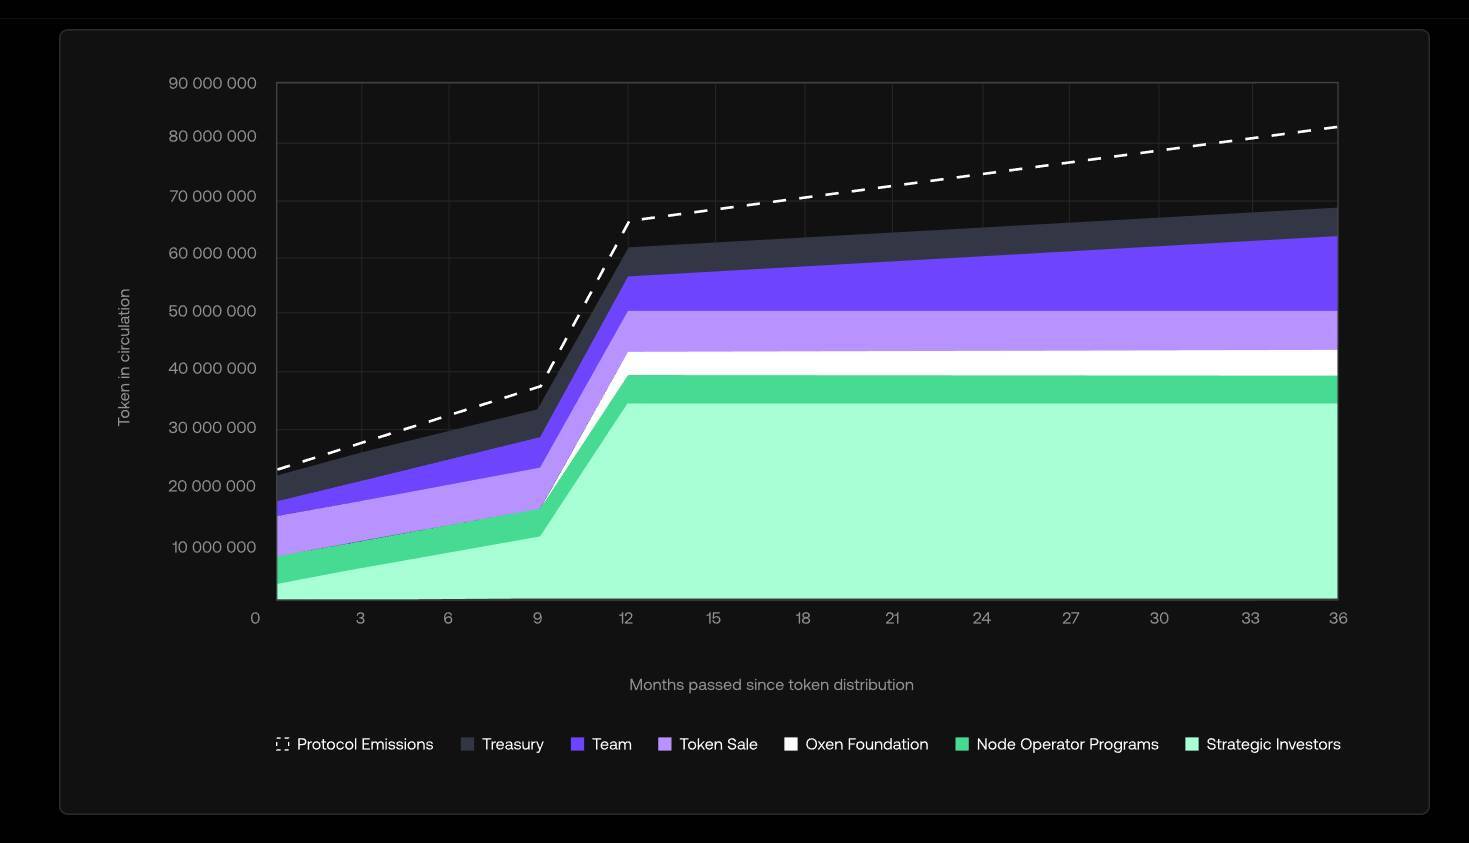This screenshot has width=1469, height=843.
Task: Select the Token Sale legend label
Action: [718, 744]
